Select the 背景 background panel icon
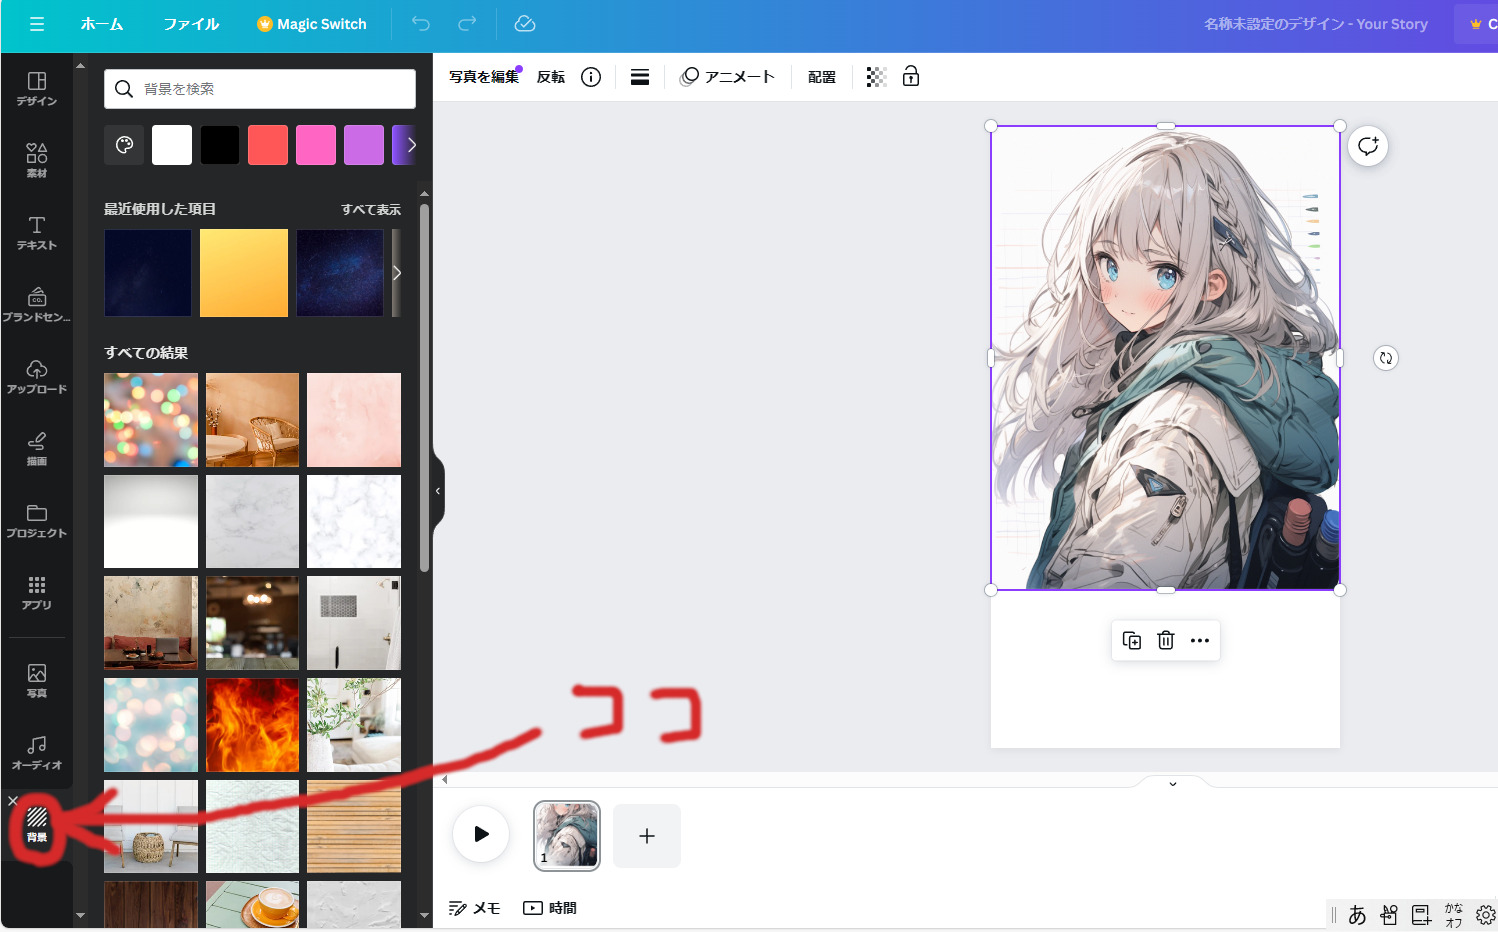Viewport: 1498px width, 932px height. (x=37, y=825)
